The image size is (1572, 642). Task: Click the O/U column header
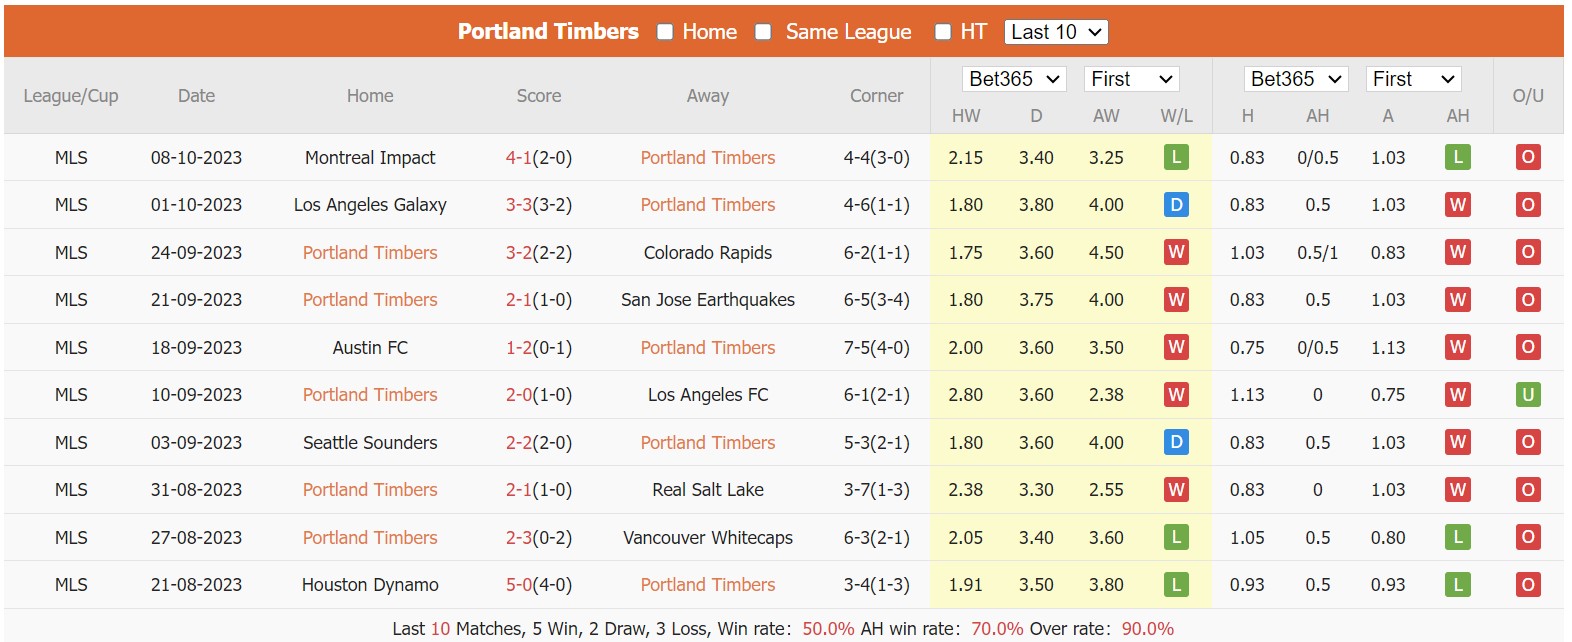[1527, 96]
